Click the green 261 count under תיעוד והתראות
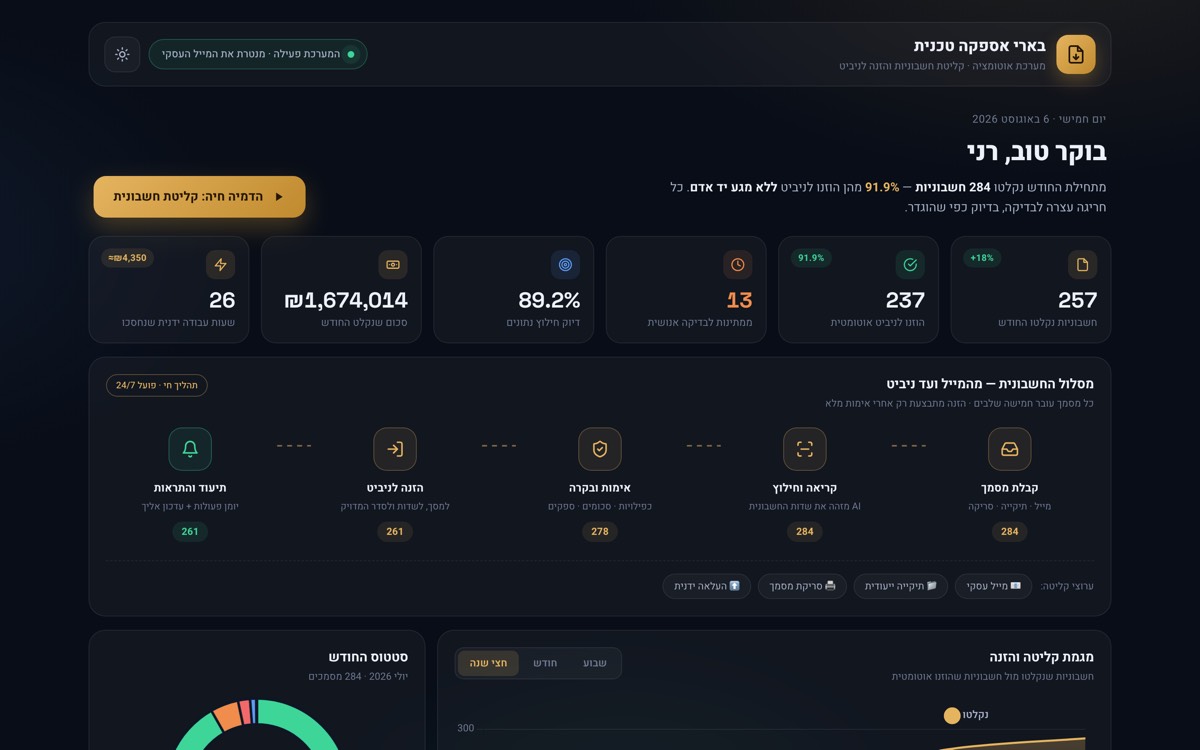 (x=190, y=532)
